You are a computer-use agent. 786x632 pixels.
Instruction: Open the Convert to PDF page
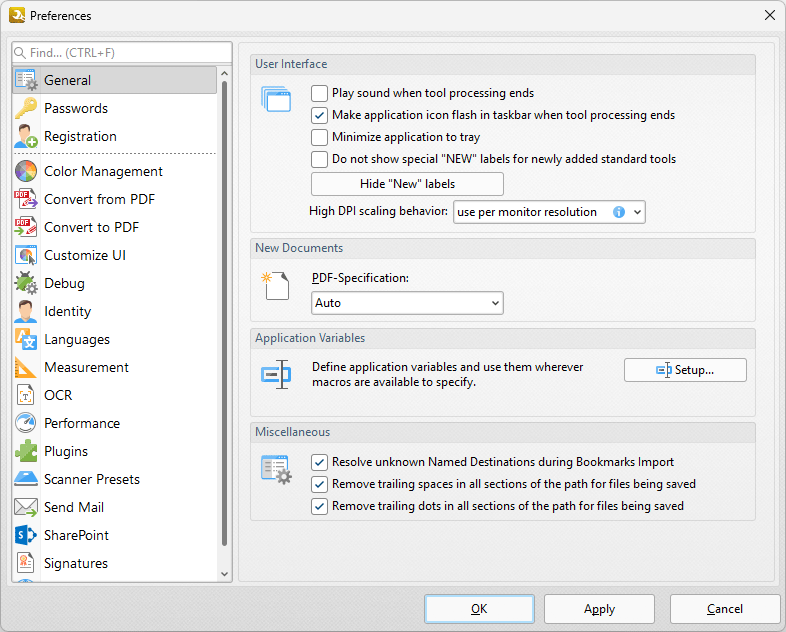(x=114, y=228)
